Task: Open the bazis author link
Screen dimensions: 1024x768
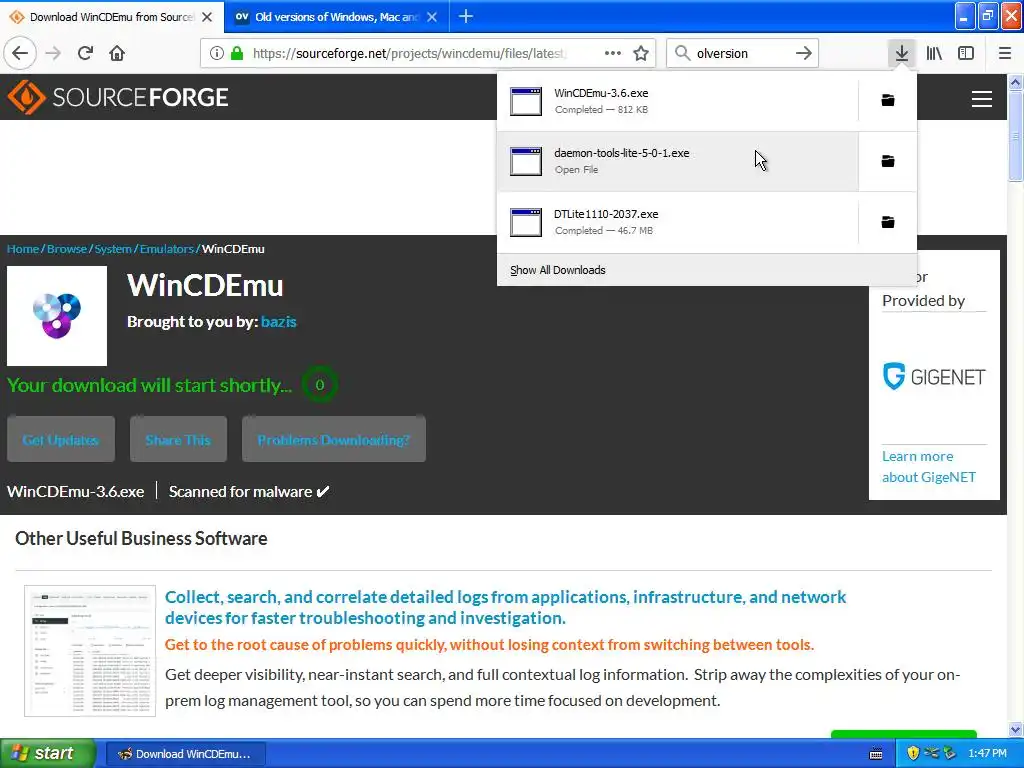Action: 279,321
